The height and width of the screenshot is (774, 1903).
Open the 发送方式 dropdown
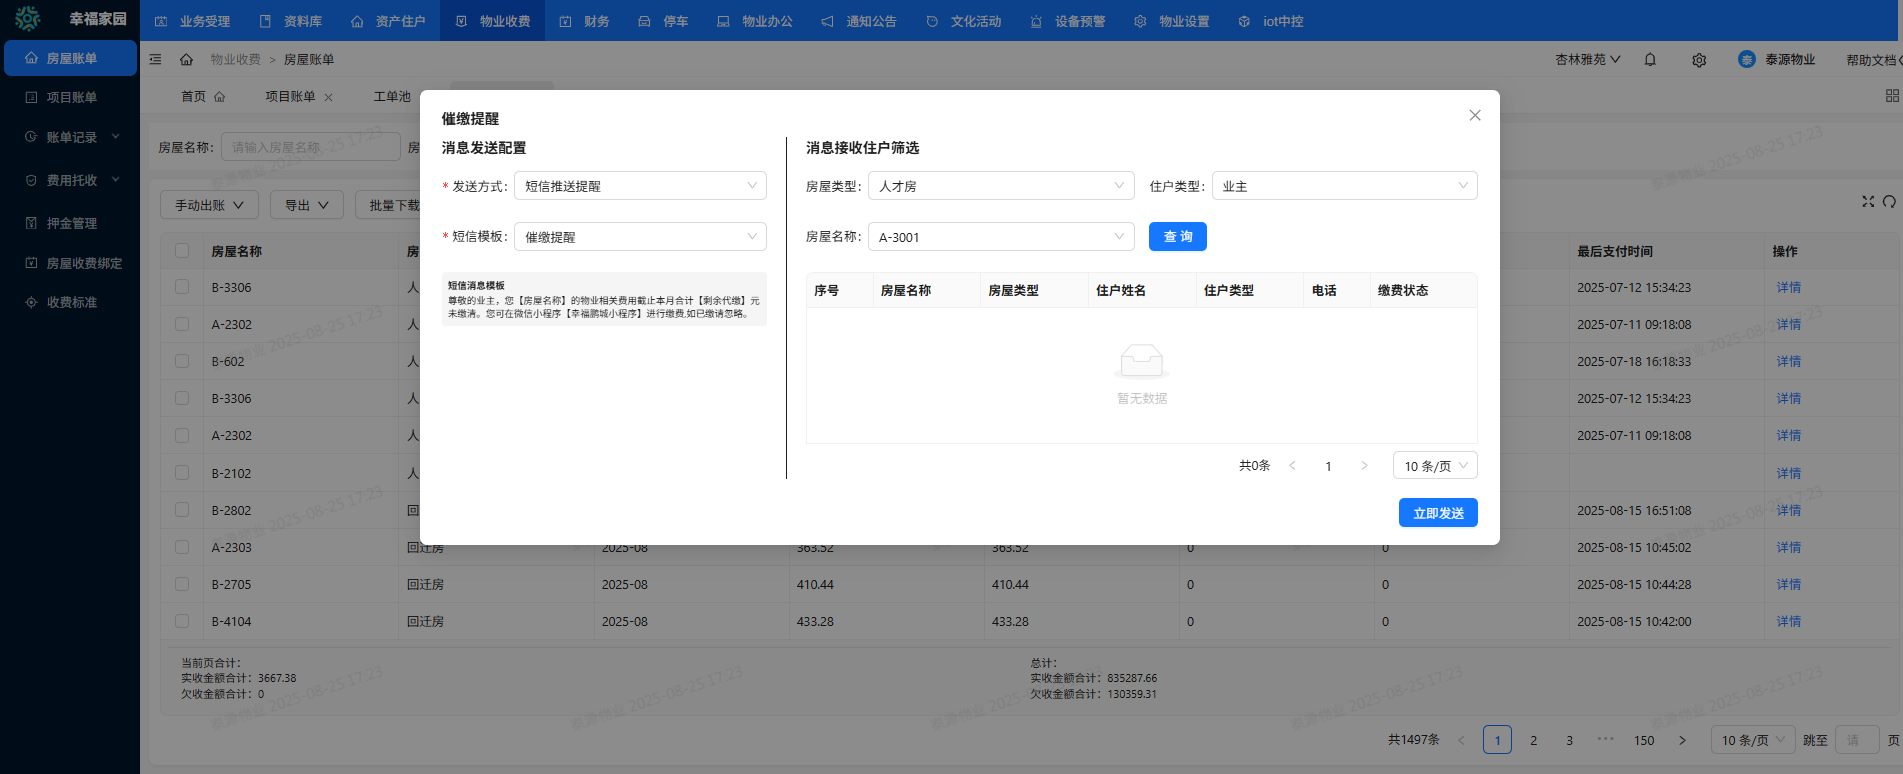pos(640,186)
